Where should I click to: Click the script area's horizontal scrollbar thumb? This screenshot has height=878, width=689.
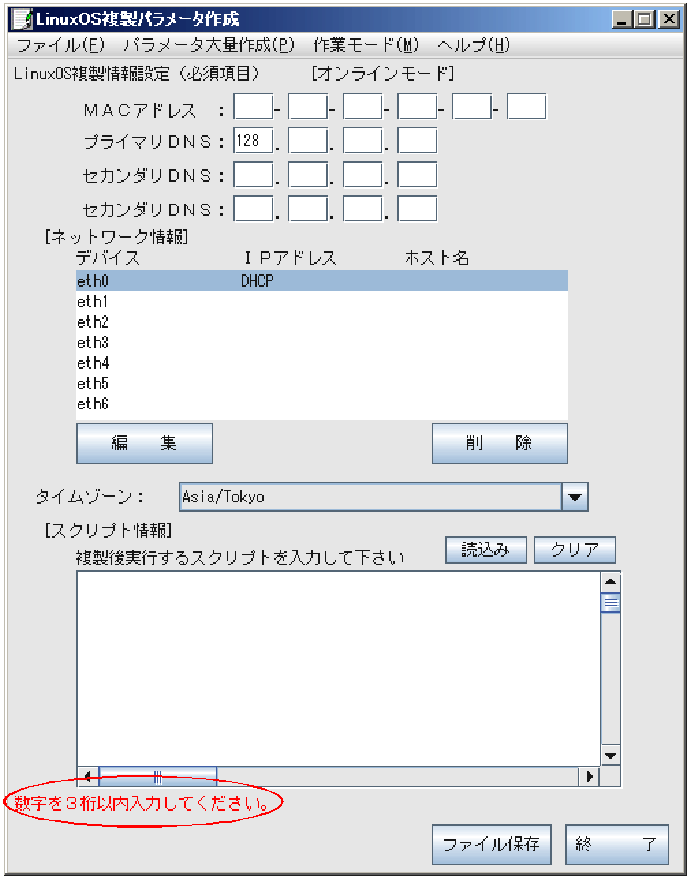click(158, 776)
